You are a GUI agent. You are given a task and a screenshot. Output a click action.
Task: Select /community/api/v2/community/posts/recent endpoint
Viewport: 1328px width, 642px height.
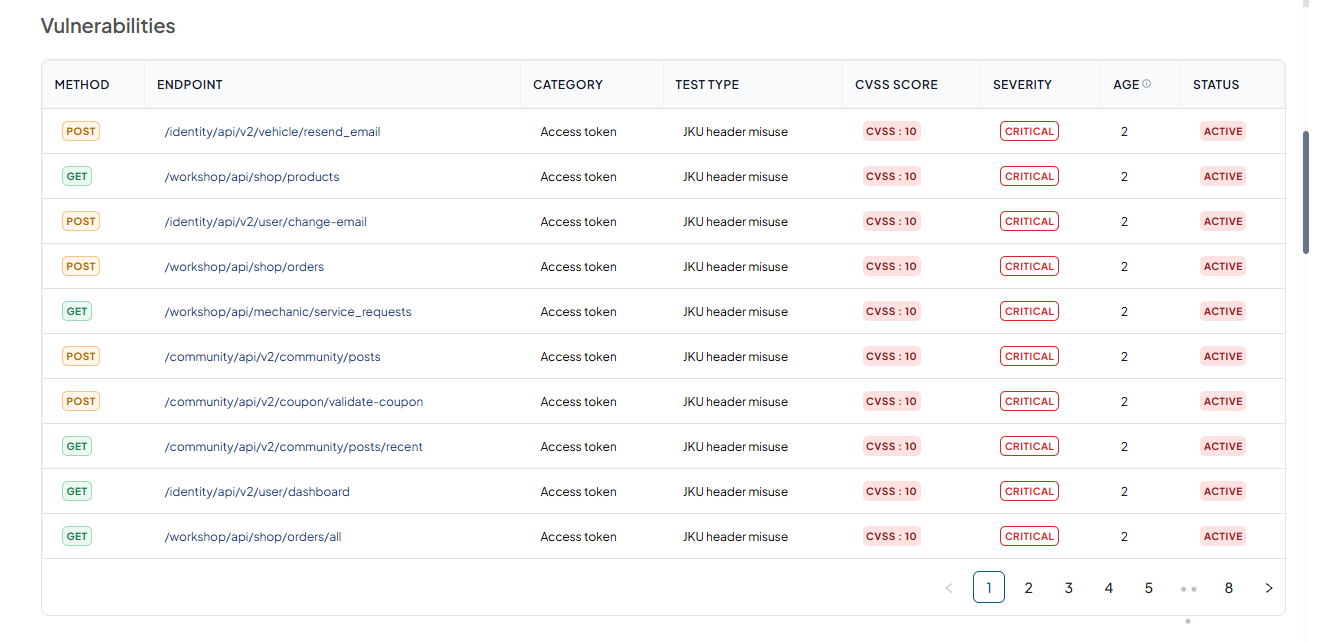(294, 447)
